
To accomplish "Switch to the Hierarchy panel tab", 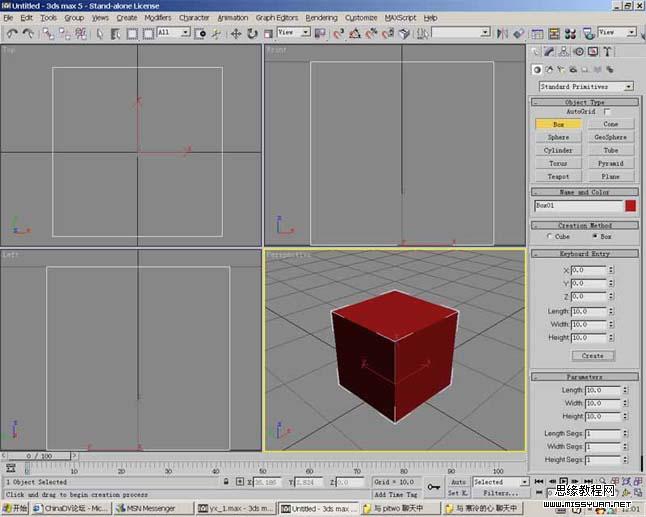I will click(x=564, y=51).
